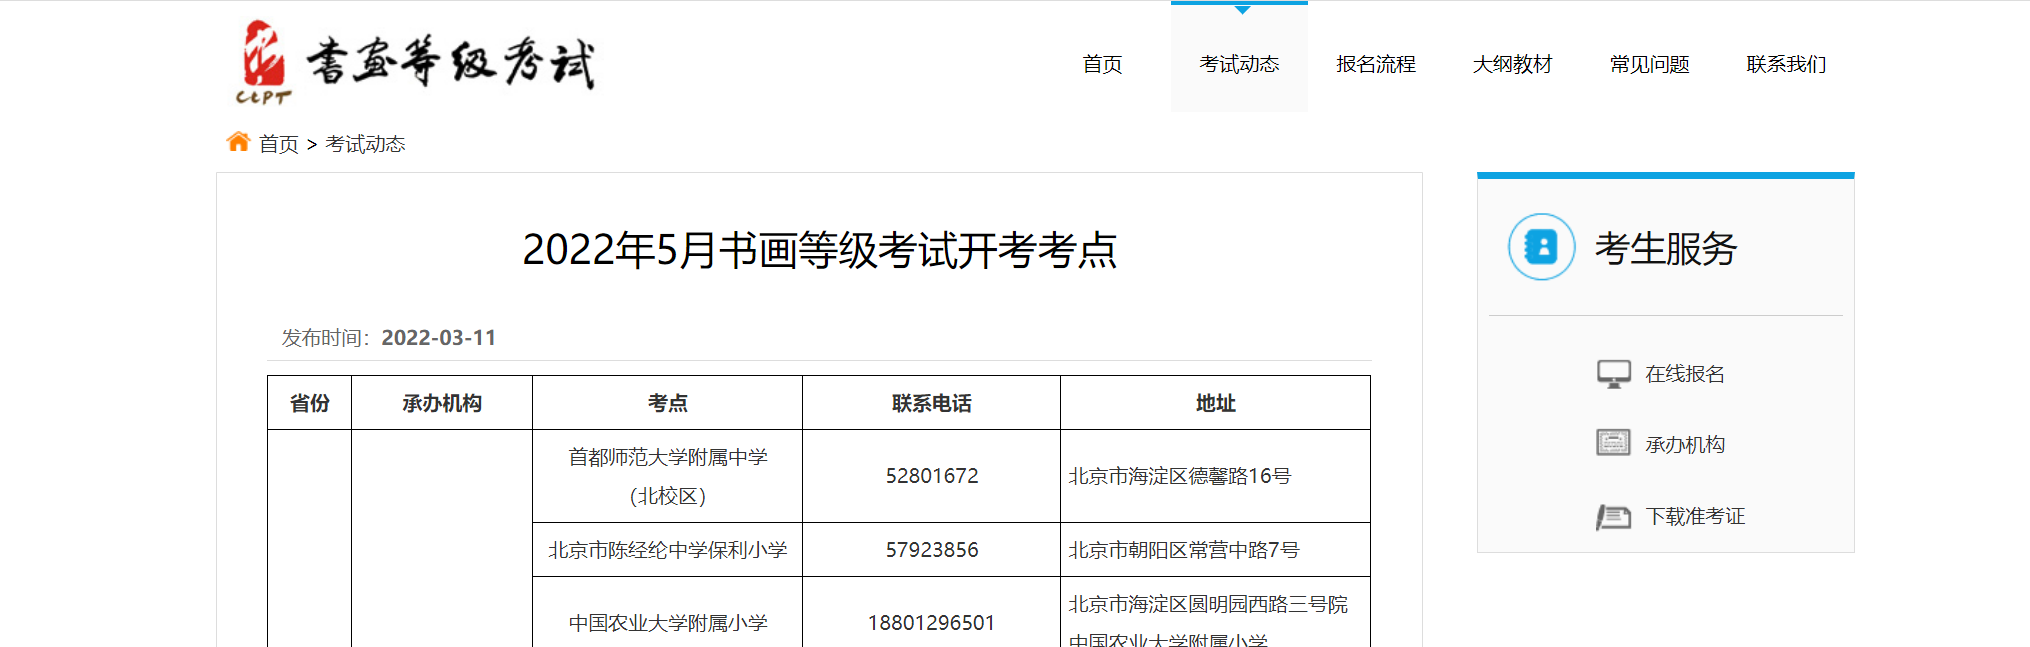Select the 考试动态 navigation tab
Image resolution: width=2030 pixels, height=647 pixels.
point(1239,64)
